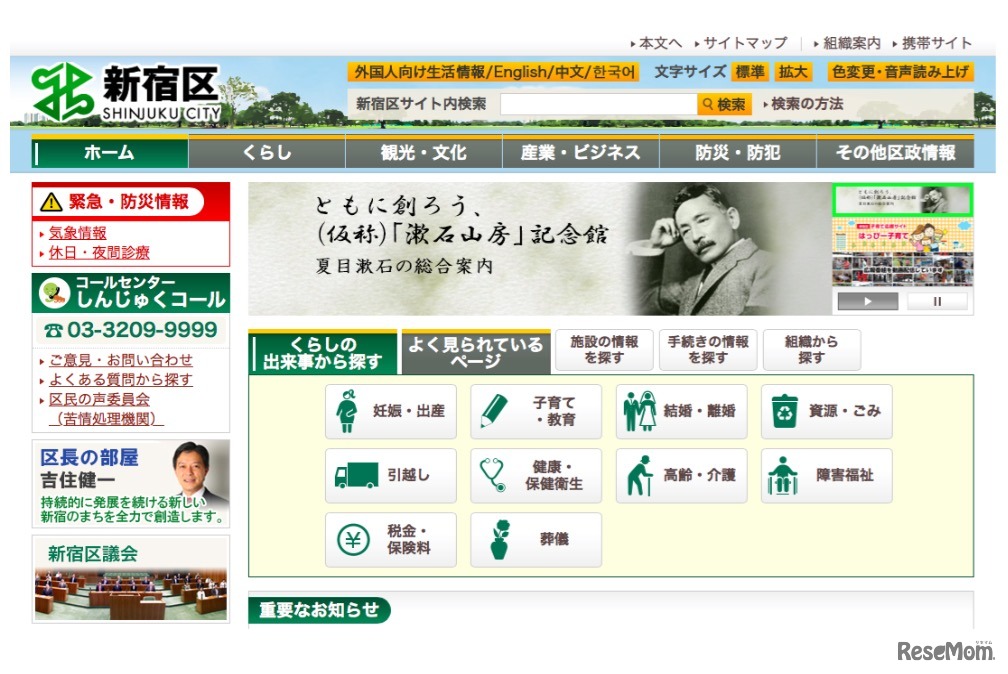
Task: Open the recycling and garbage icon (資源・ごみ)
Action: [x=784, y=411]
